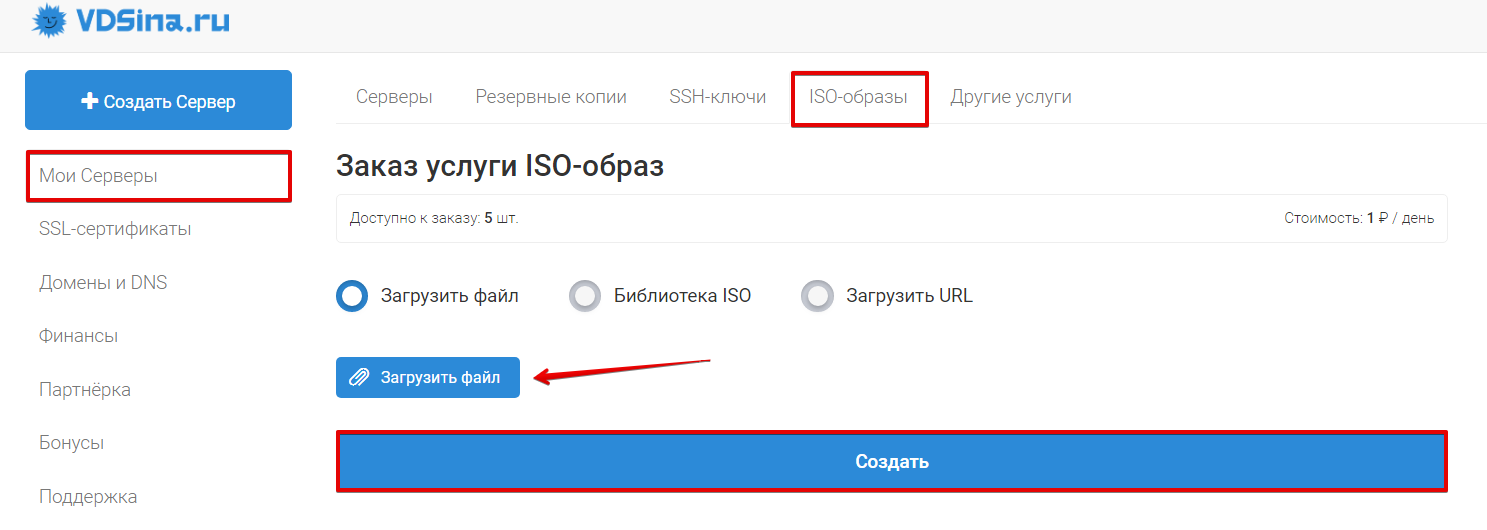Viewport: 1487px width, 530px height.
Task: Open the SSH-ключи tab
Action: 718,97
